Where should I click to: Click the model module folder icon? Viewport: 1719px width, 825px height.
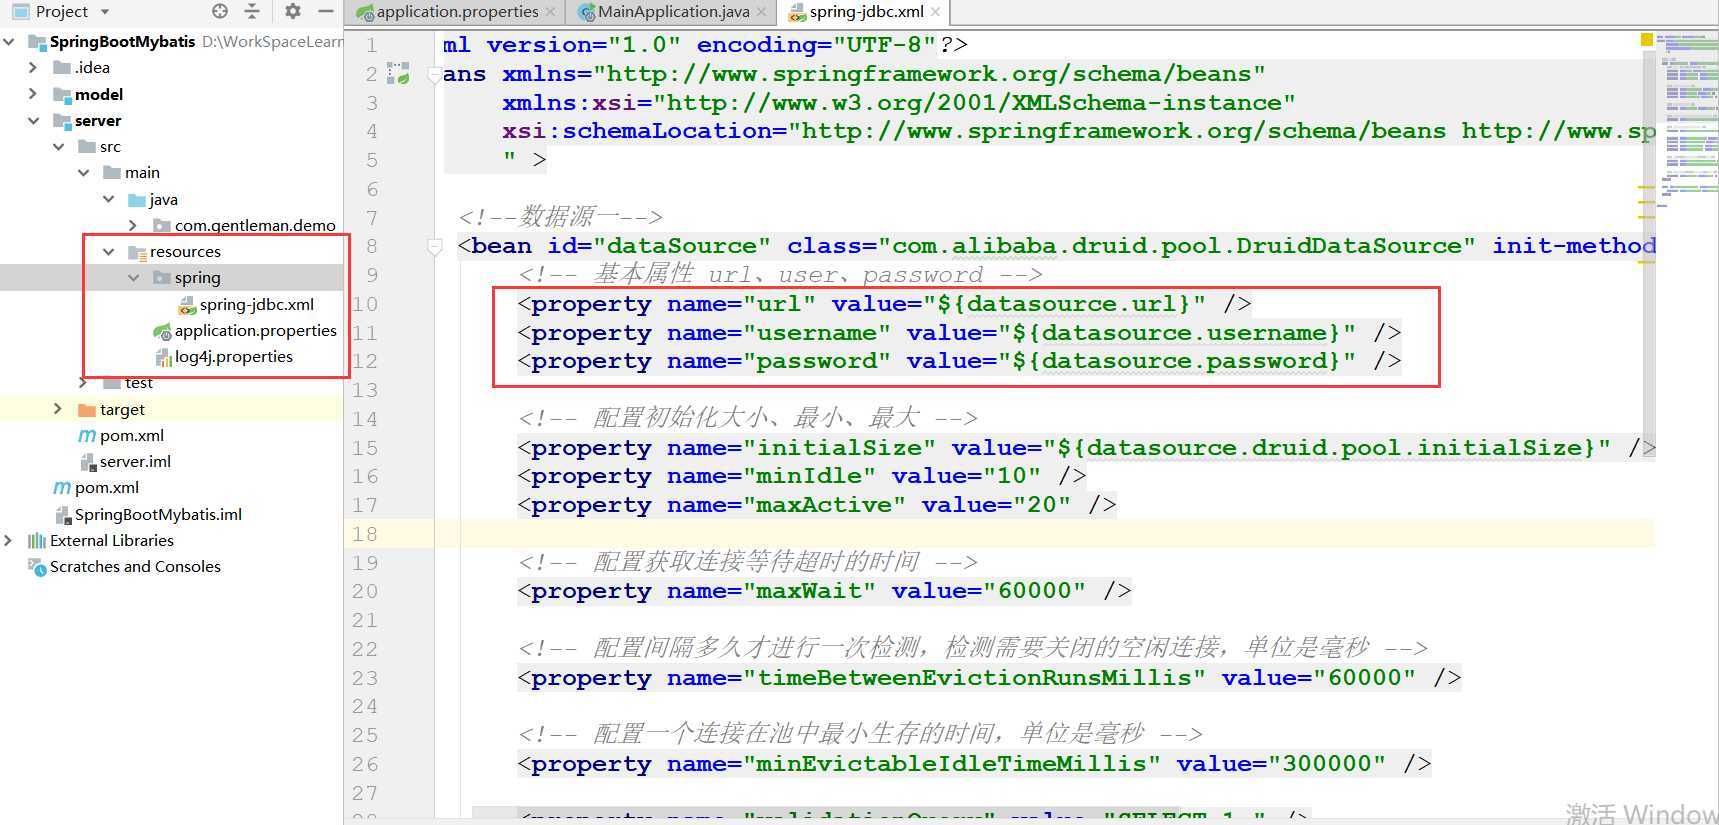tap(62, 94)
